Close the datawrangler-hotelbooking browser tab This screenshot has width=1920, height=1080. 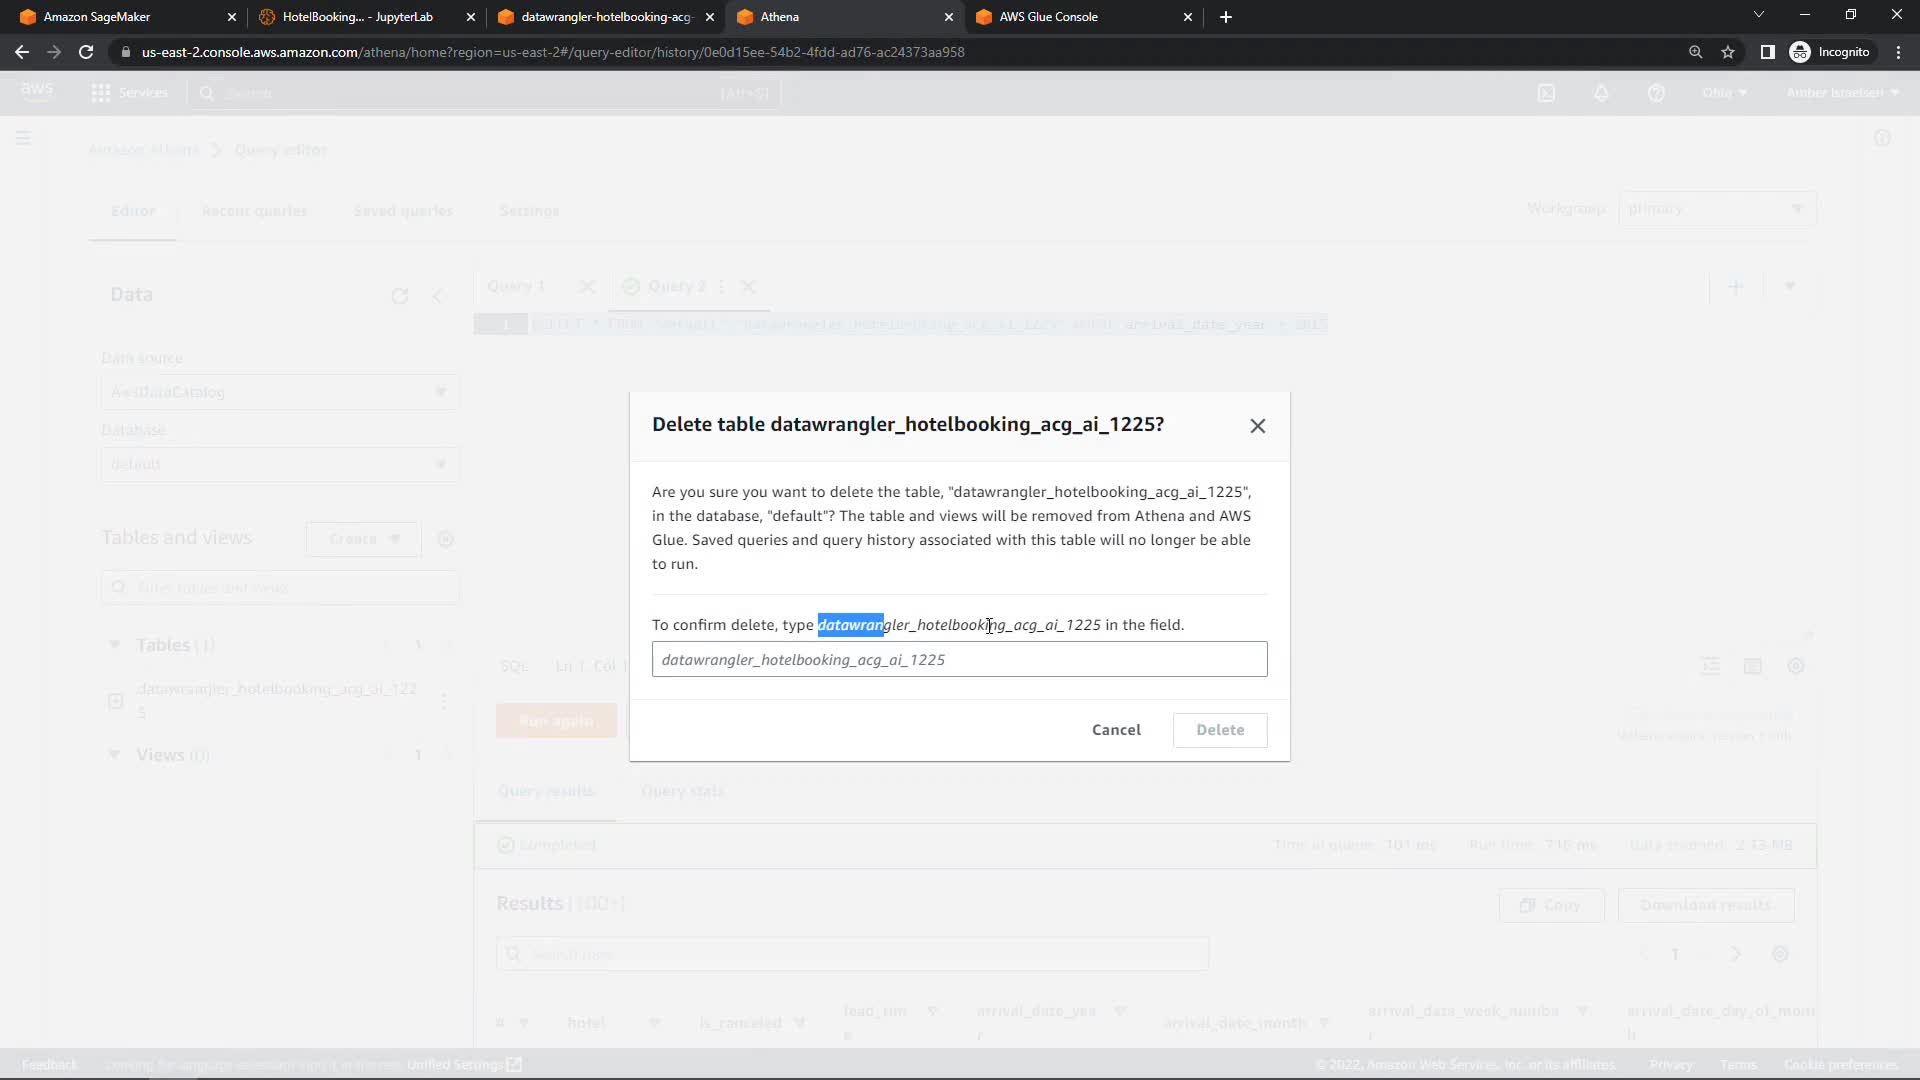pyautogui.click(x=709, y=17)
